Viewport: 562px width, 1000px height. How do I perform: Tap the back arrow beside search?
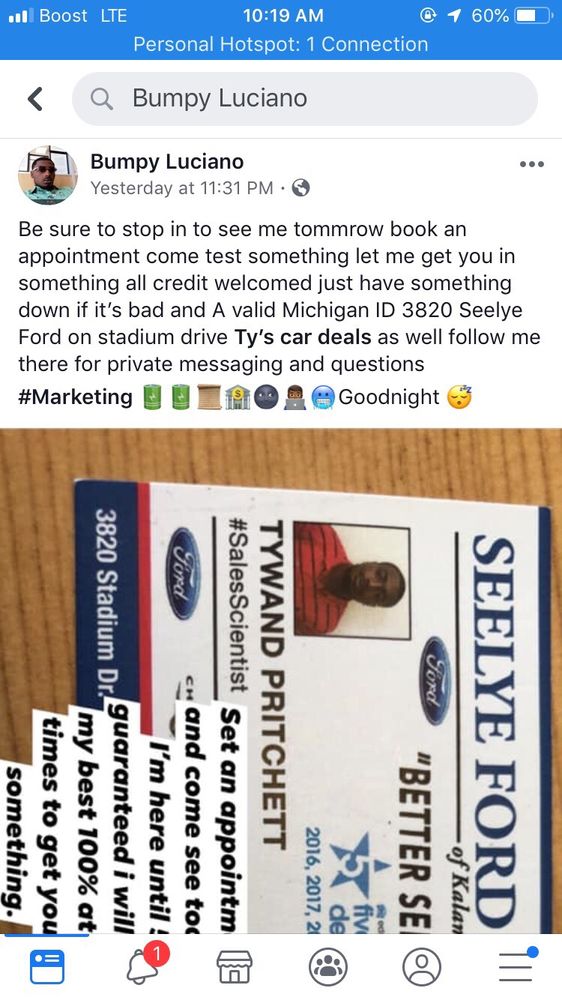click(35, 99)
